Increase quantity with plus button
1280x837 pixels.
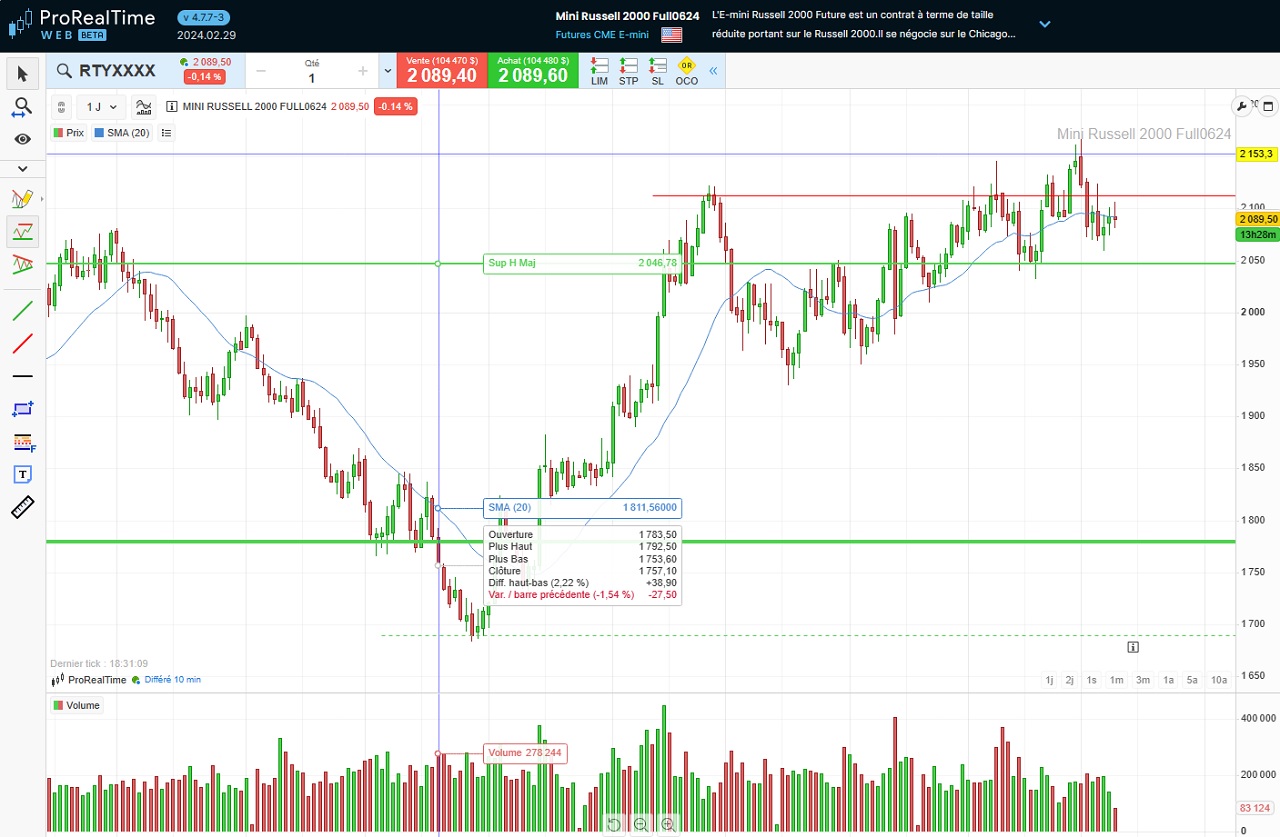coord(362,71)
